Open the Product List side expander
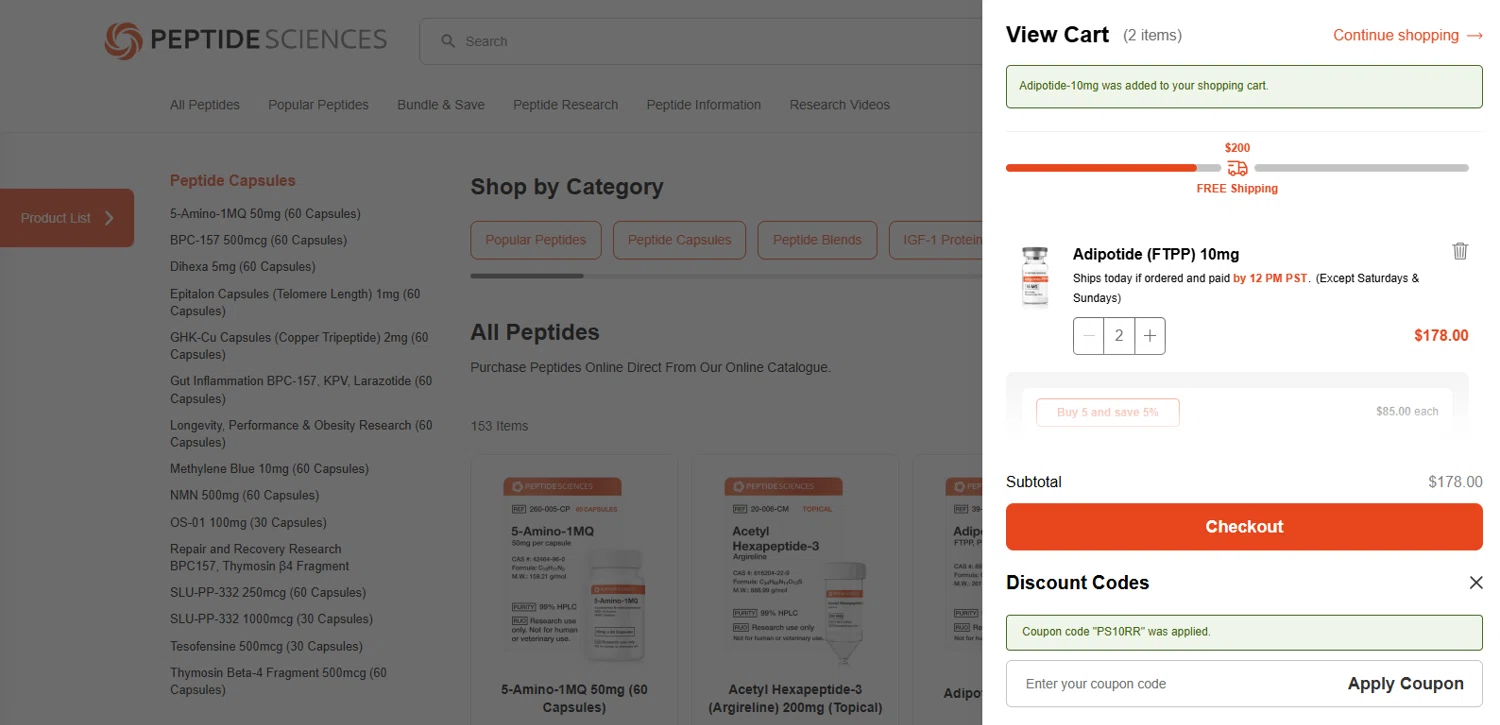The width and height of the screenshot is (1500, 725). click(x=67, y=218)
